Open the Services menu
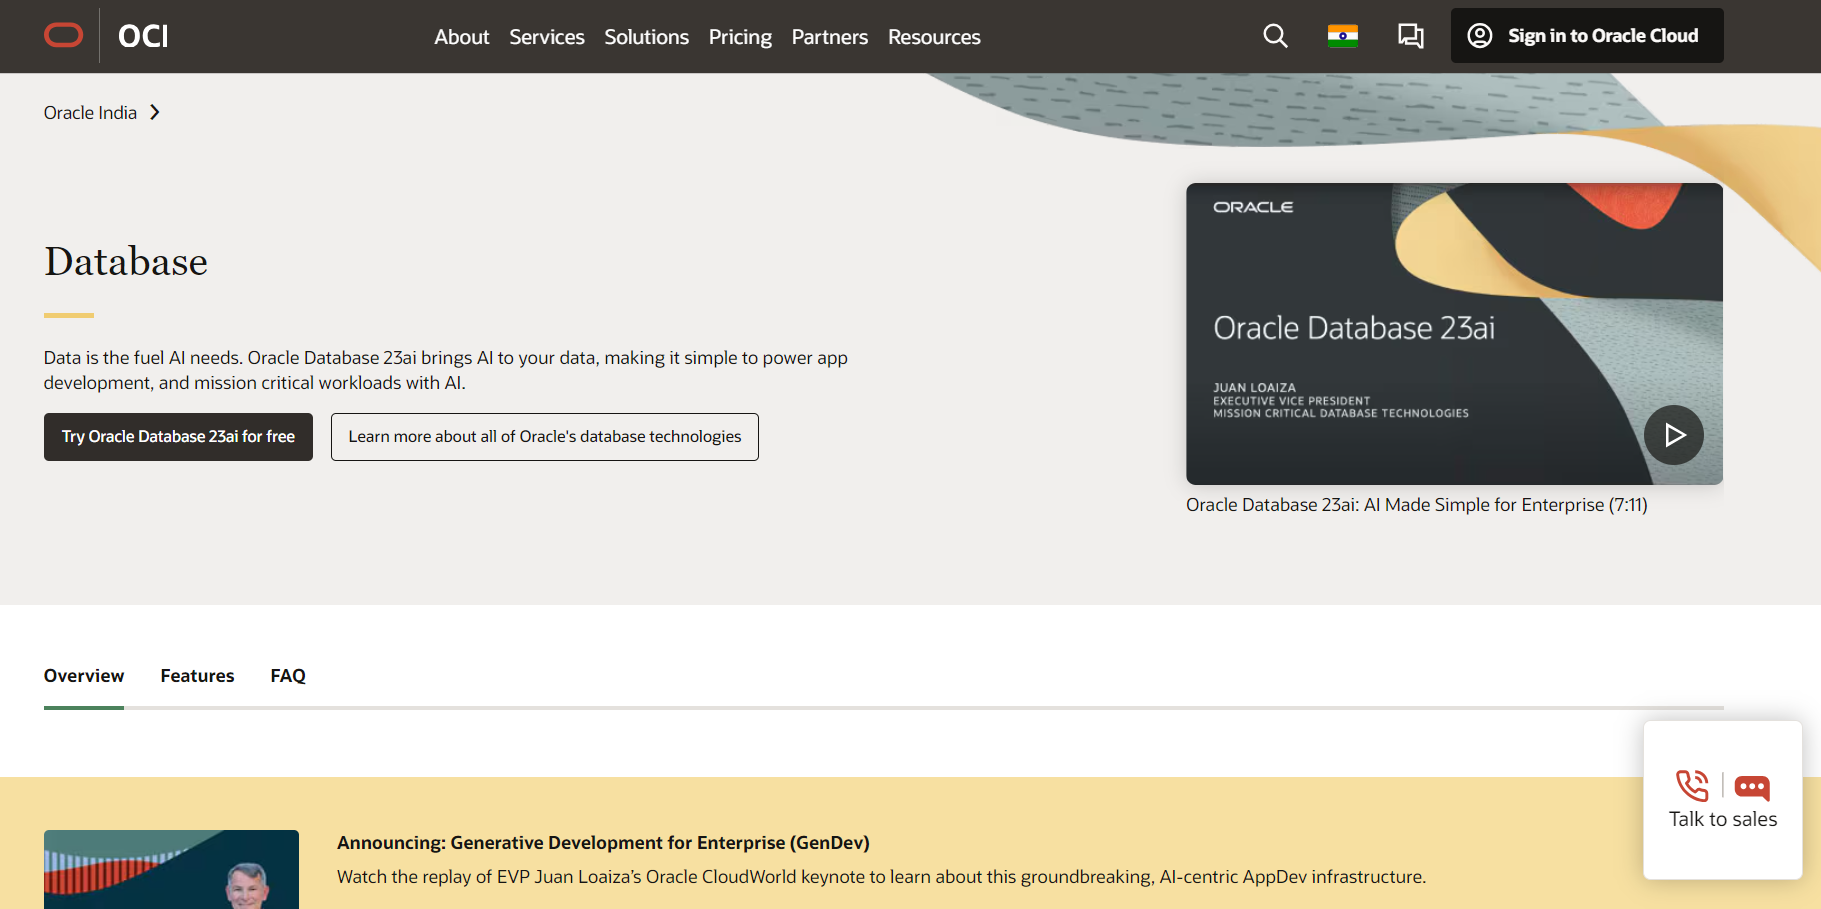The height and width of the screenshot is (909, 1821). [x=546, y=37]
